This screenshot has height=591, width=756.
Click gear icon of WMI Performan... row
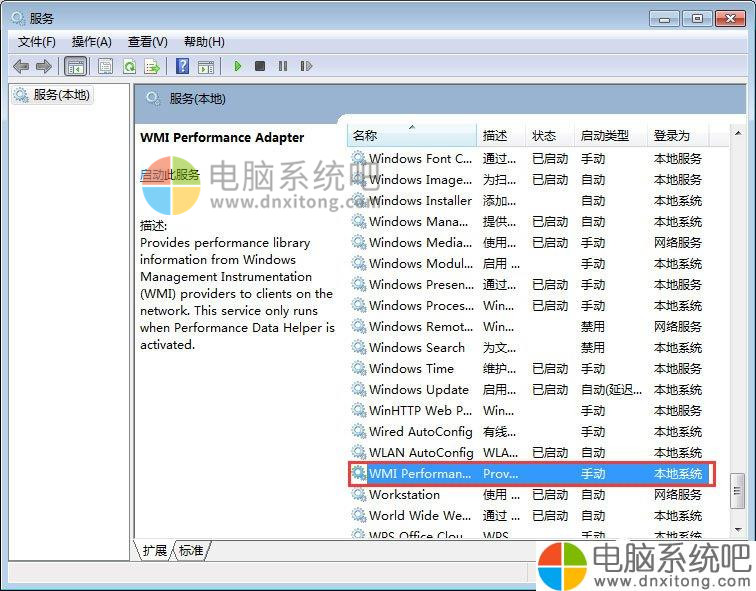tap(359, 473)
